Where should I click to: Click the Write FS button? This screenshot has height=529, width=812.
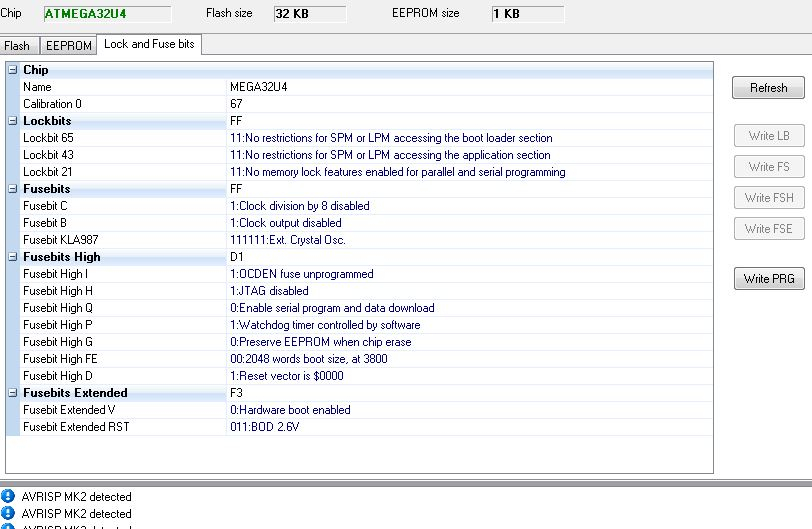tap(769, 167)
